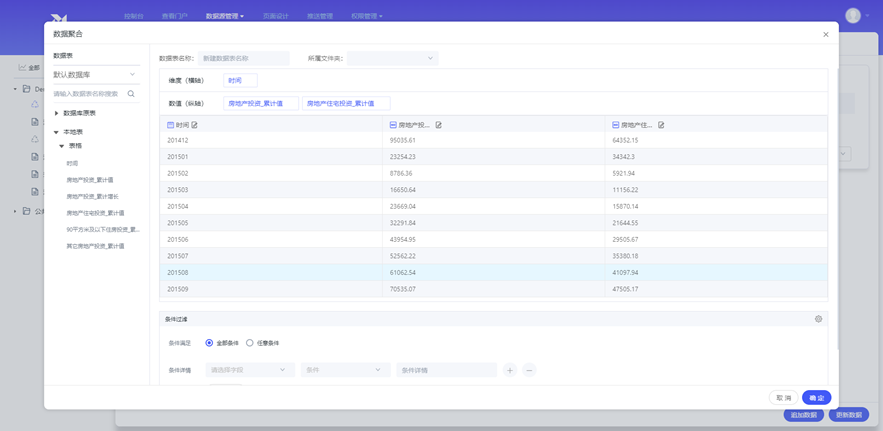Viewport: 883px width, 431px height.
Task: Open the 条件过滤 settings gear
Action: [x=818, y=319]
